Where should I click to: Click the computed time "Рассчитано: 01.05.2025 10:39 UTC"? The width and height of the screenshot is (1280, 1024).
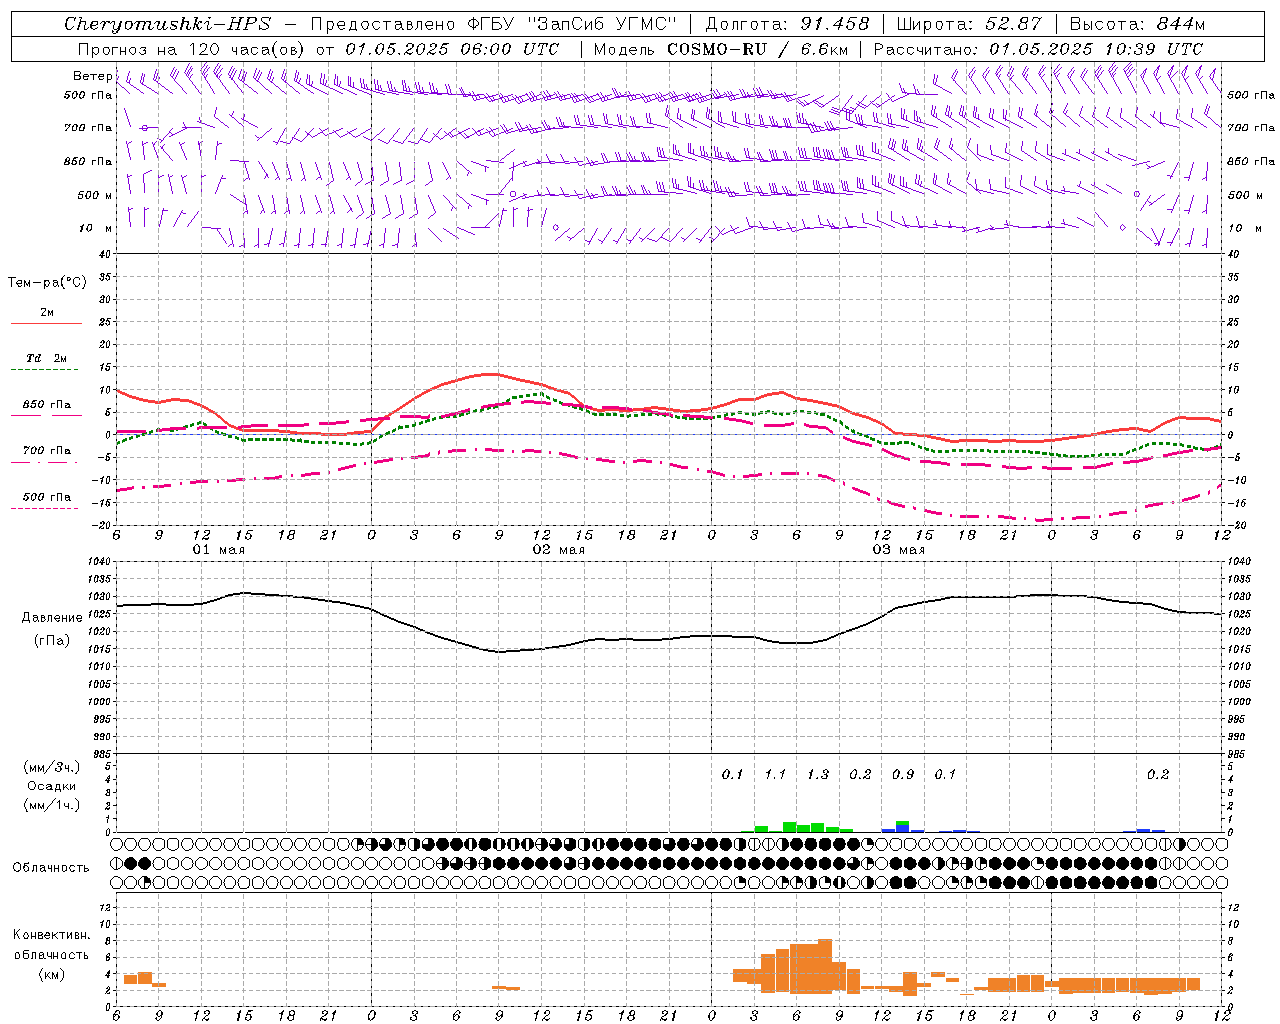[1038, 49]
